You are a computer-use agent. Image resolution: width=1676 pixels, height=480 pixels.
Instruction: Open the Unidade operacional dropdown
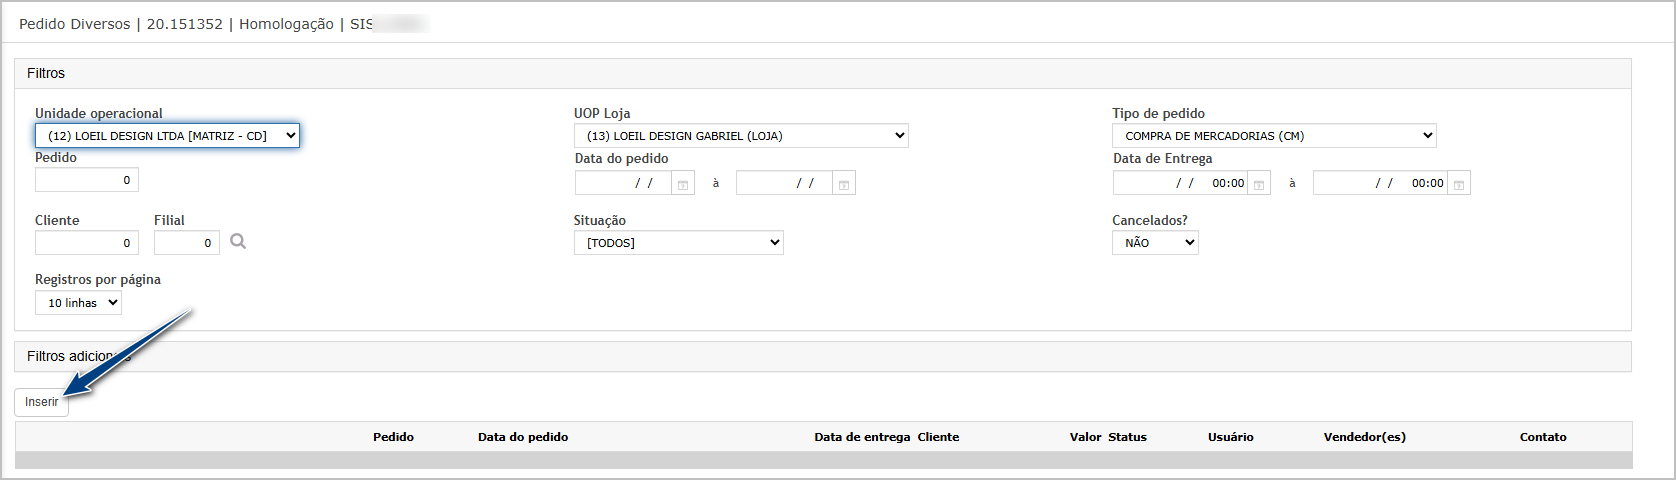click(167, 136)
